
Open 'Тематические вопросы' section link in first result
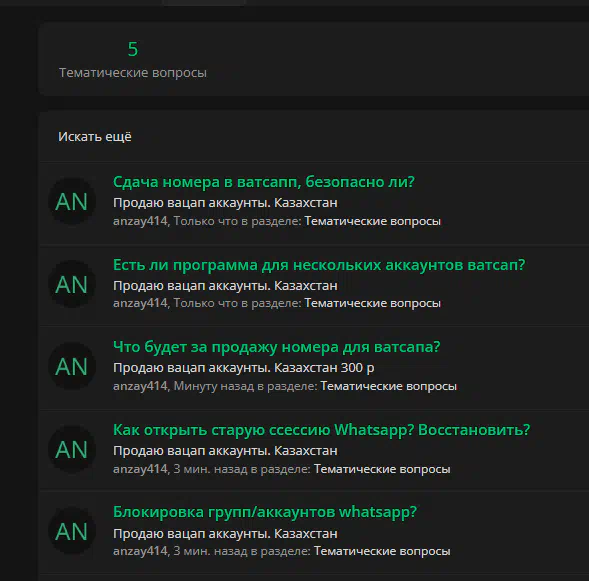(x=372, y=221)
